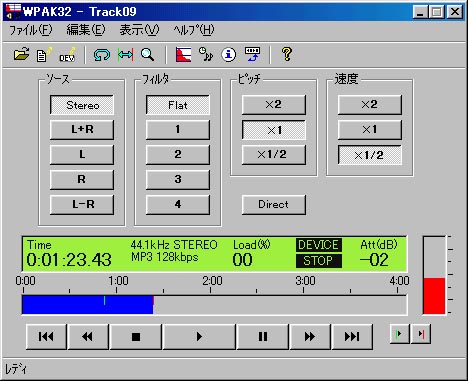Click the STOP status indicator
Viewport: 468px width, 381px height.
(x=319, y=261)
